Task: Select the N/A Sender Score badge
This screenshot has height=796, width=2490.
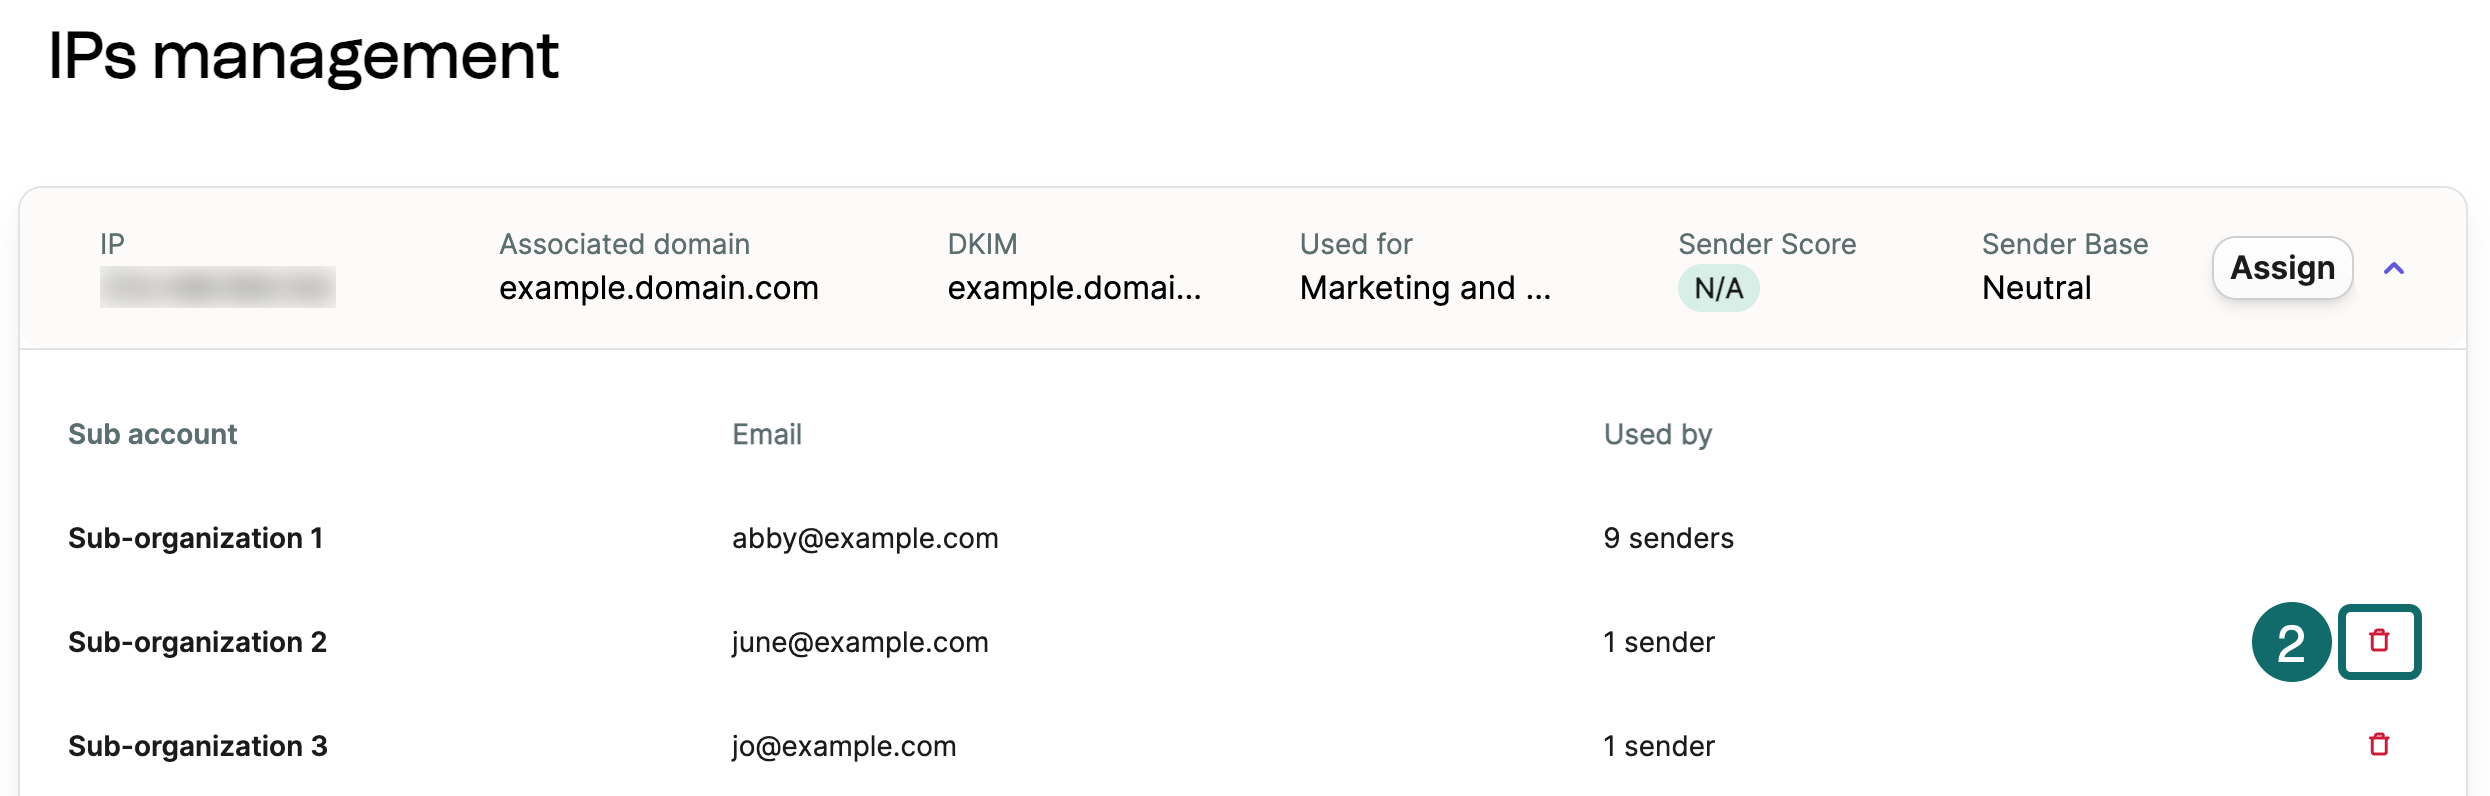Action: [x=1718, y=288]
